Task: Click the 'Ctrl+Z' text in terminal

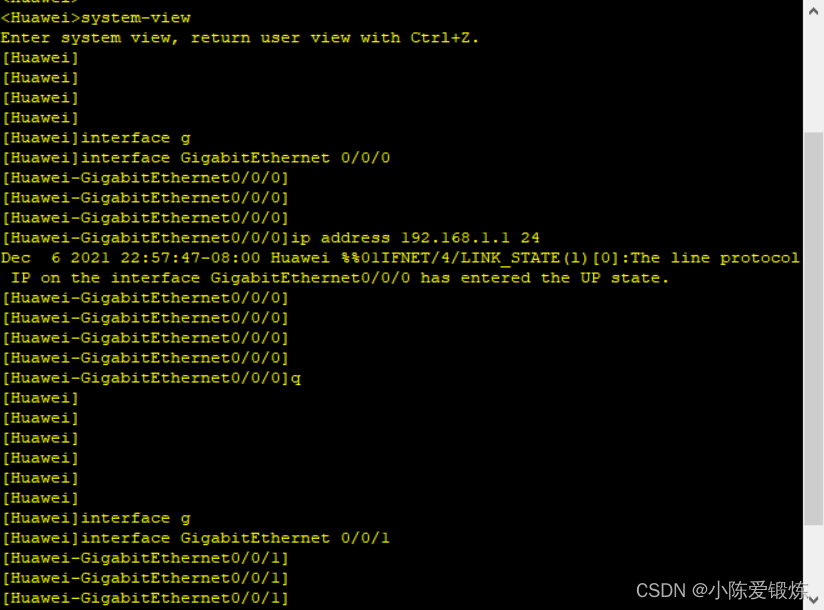Action: 440,38
